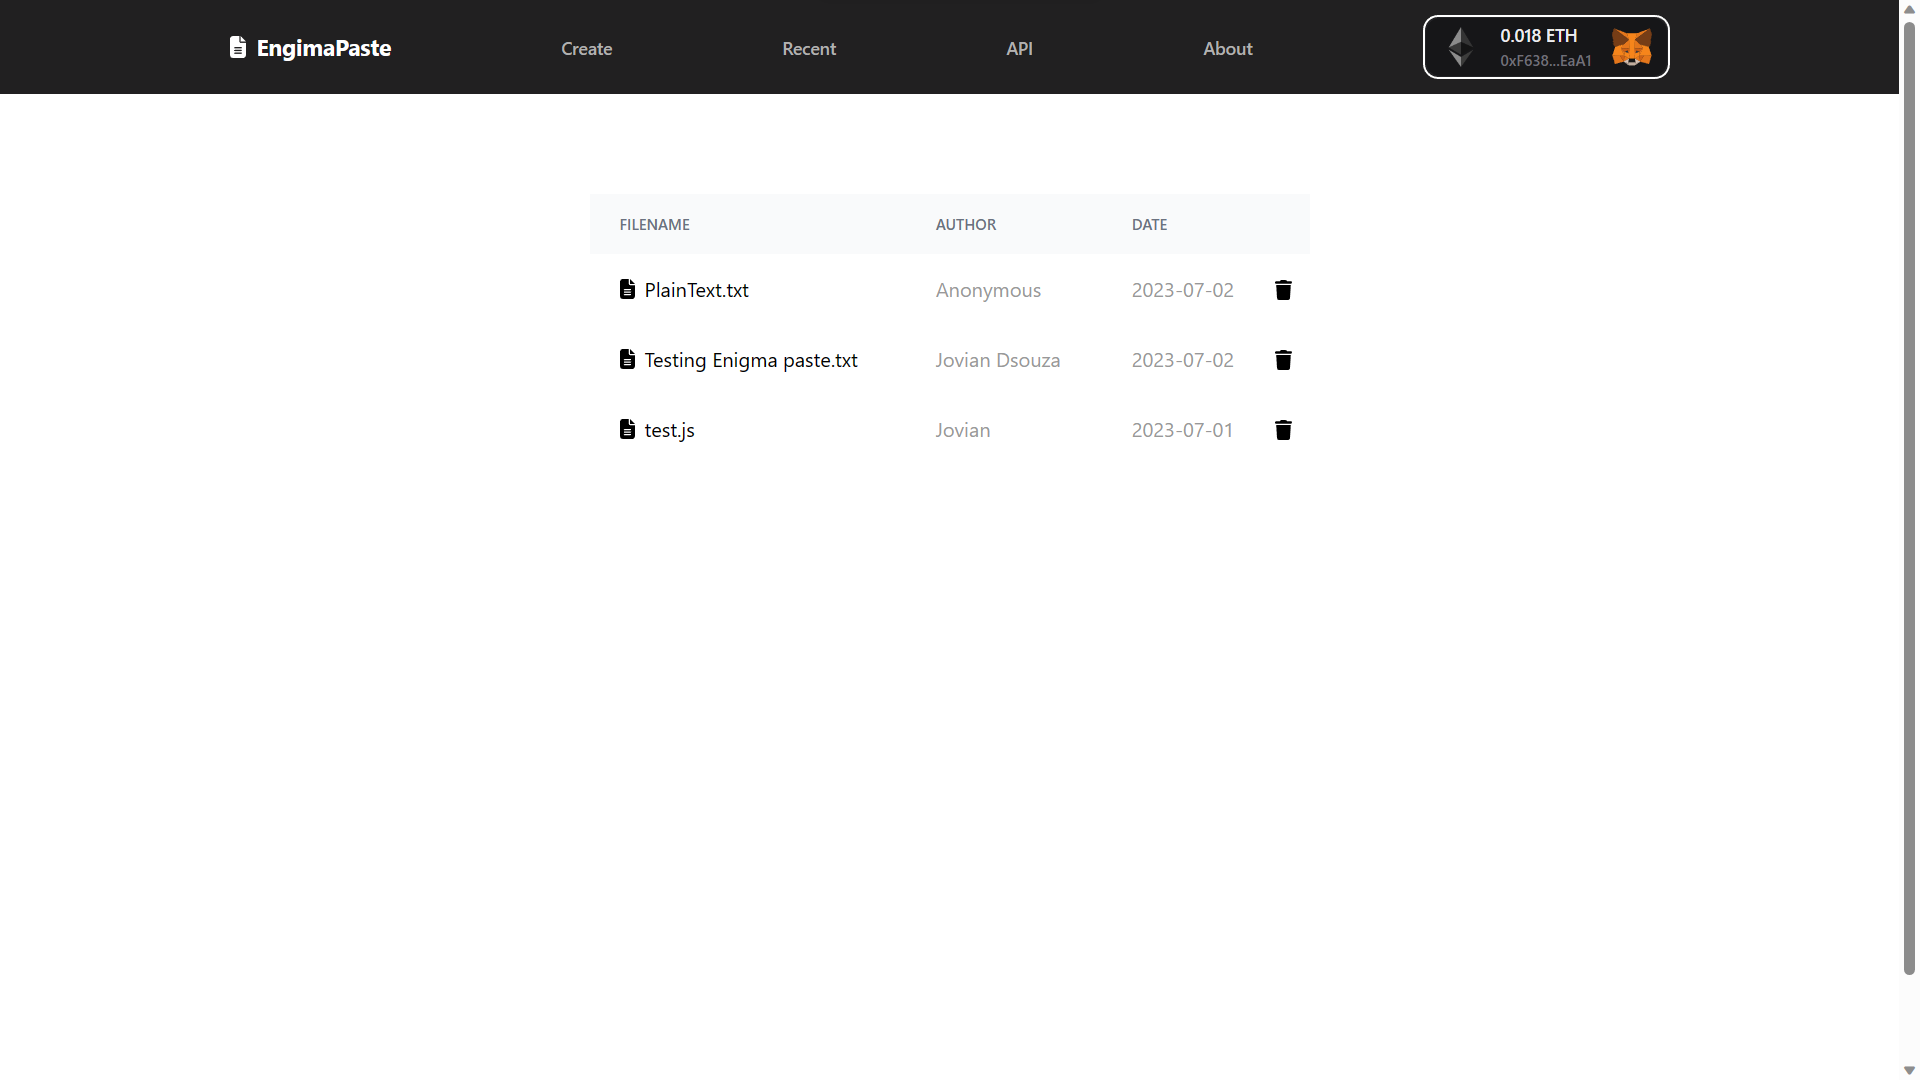Click the MetaMask fox icon
The height and width of the screenshot is (1080, 1920).
(1631, 47)
